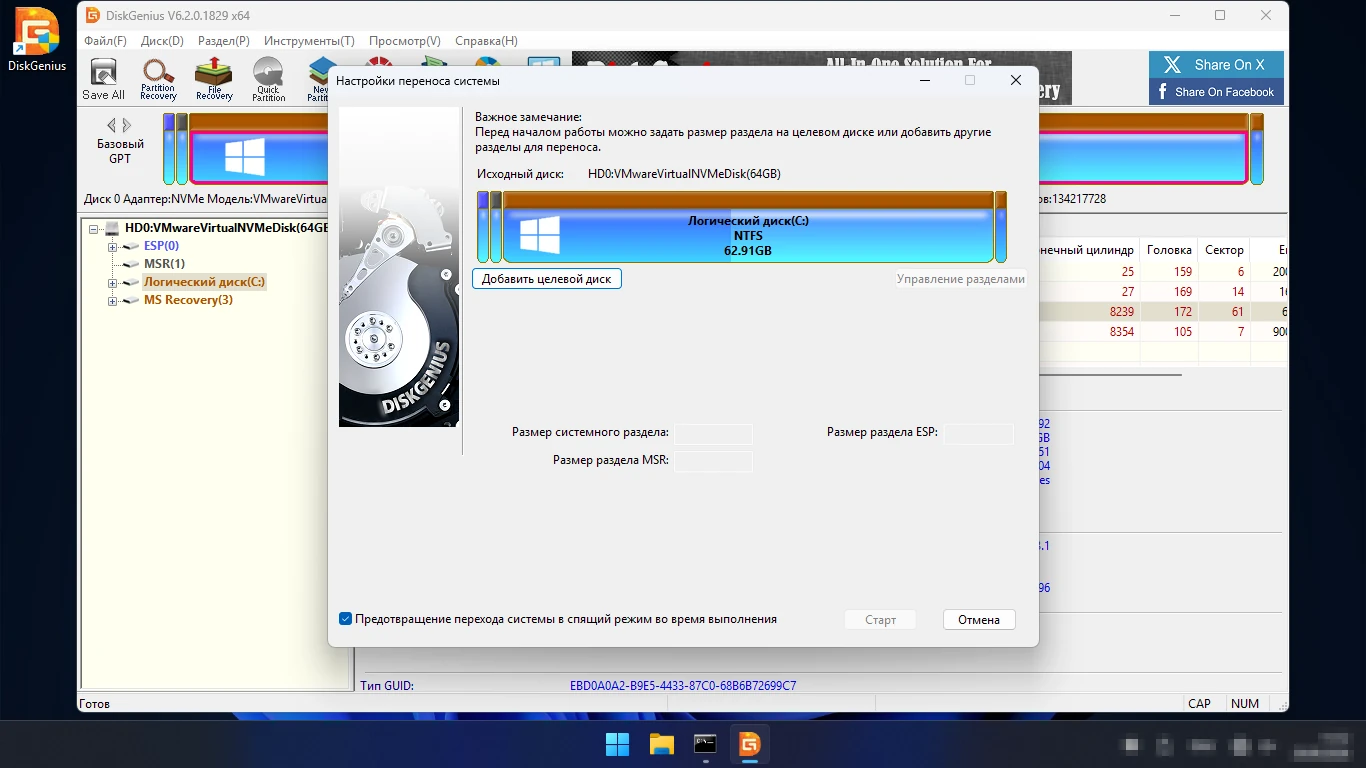Open the Просмотр(V) menu
The width and height of the screenshot is (1366, 768).
point(405,41)
